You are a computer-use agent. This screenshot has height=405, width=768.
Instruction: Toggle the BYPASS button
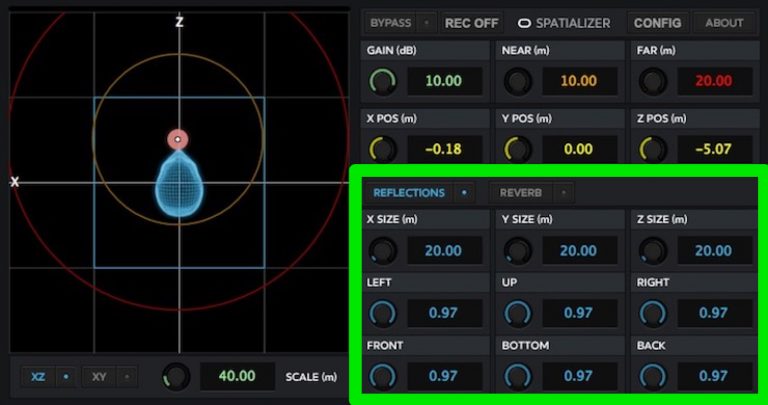coord(390,22)
